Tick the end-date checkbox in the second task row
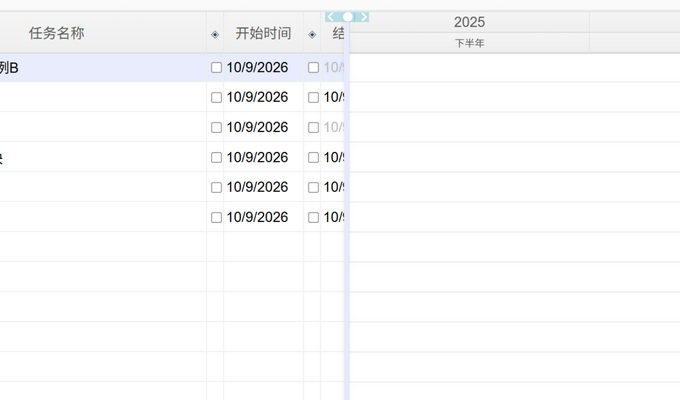The image size is (680, 400). pyautogui.click(x=313, y=98)
